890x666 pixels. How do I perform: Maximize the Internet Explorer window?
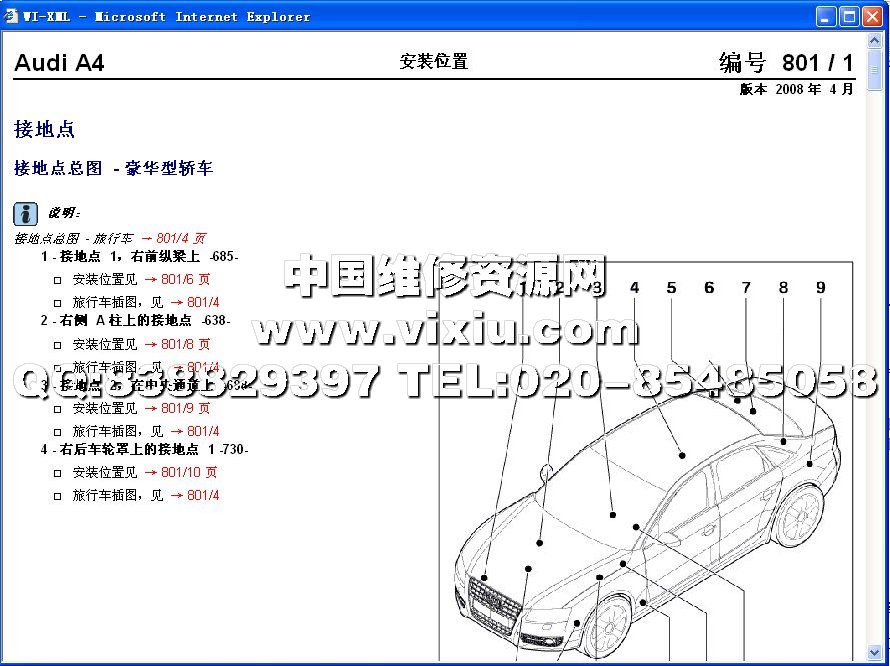tap(849, 16)
